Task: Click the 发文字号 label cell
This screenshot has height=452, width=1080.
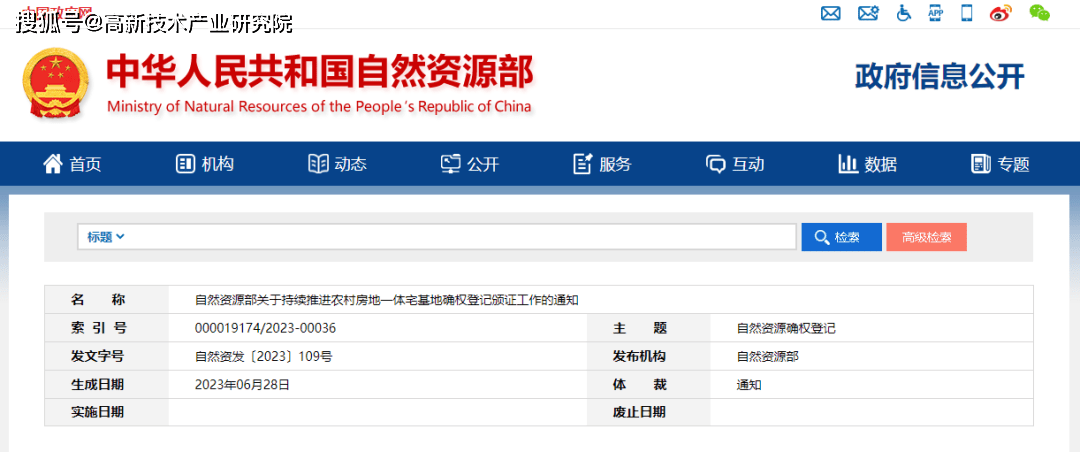Action: [x=107, y=356]
